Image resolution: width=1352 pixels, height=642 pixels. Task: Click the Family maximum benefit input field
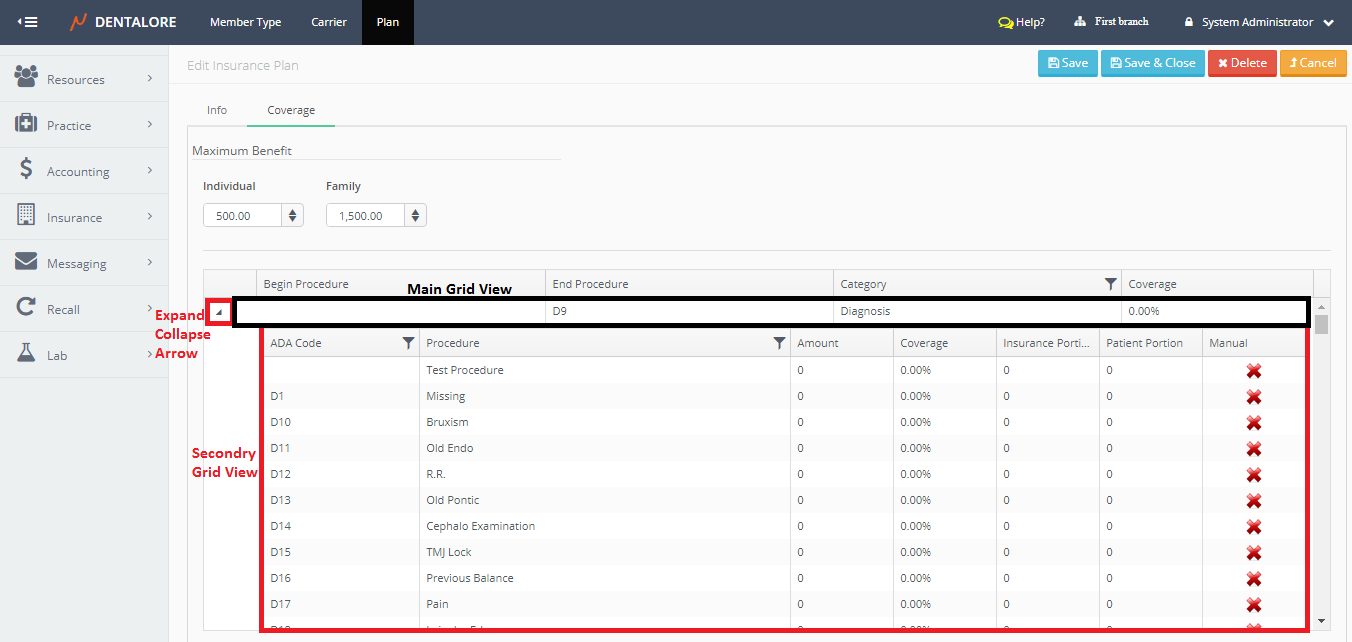(x=365, y=215)
